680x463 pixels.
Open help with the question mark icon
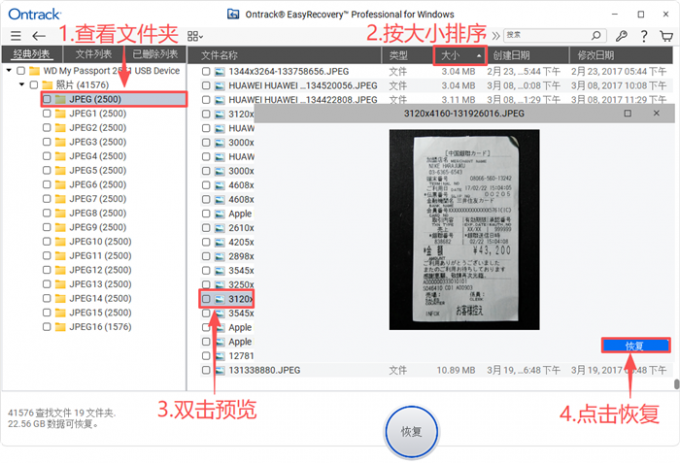point(644,36)
